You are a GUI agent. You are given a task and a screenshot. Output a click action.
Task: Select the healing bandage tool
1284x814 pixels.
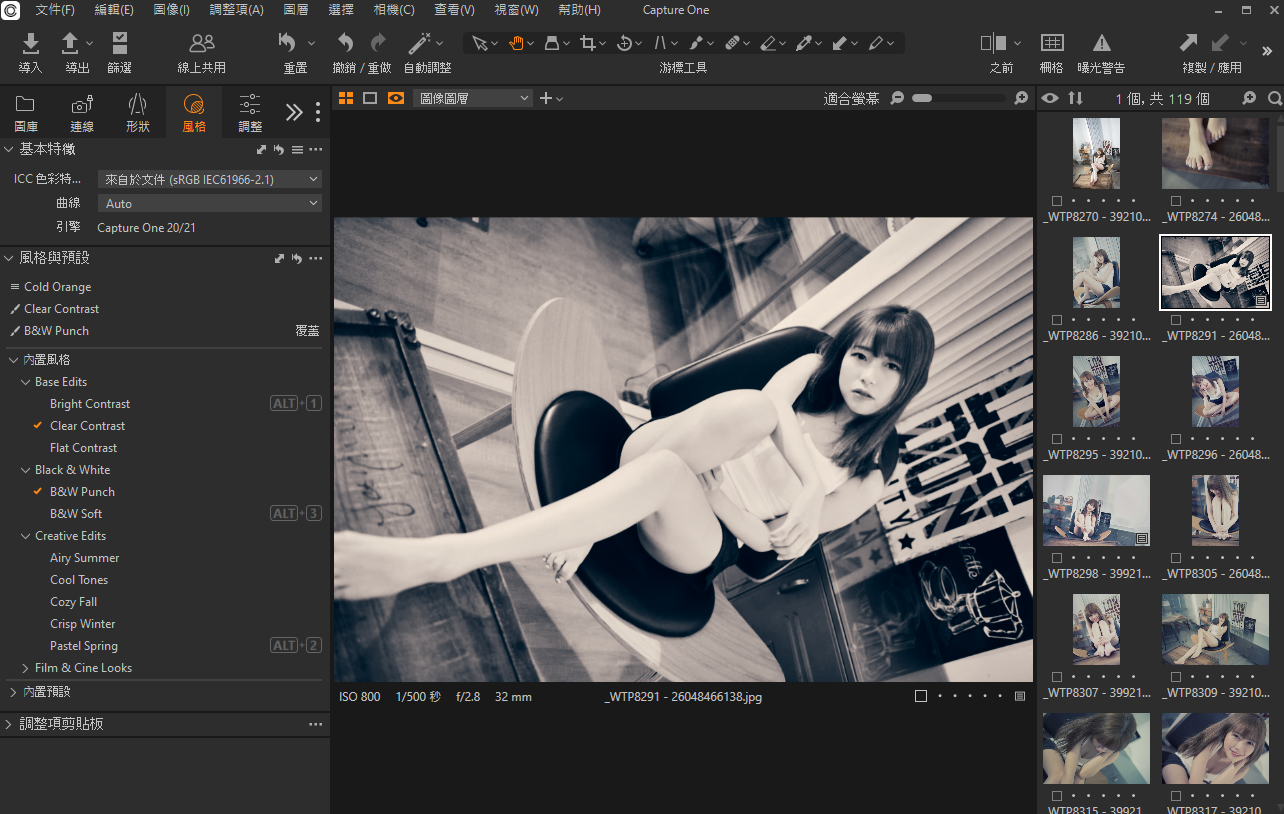click(732, 43)
